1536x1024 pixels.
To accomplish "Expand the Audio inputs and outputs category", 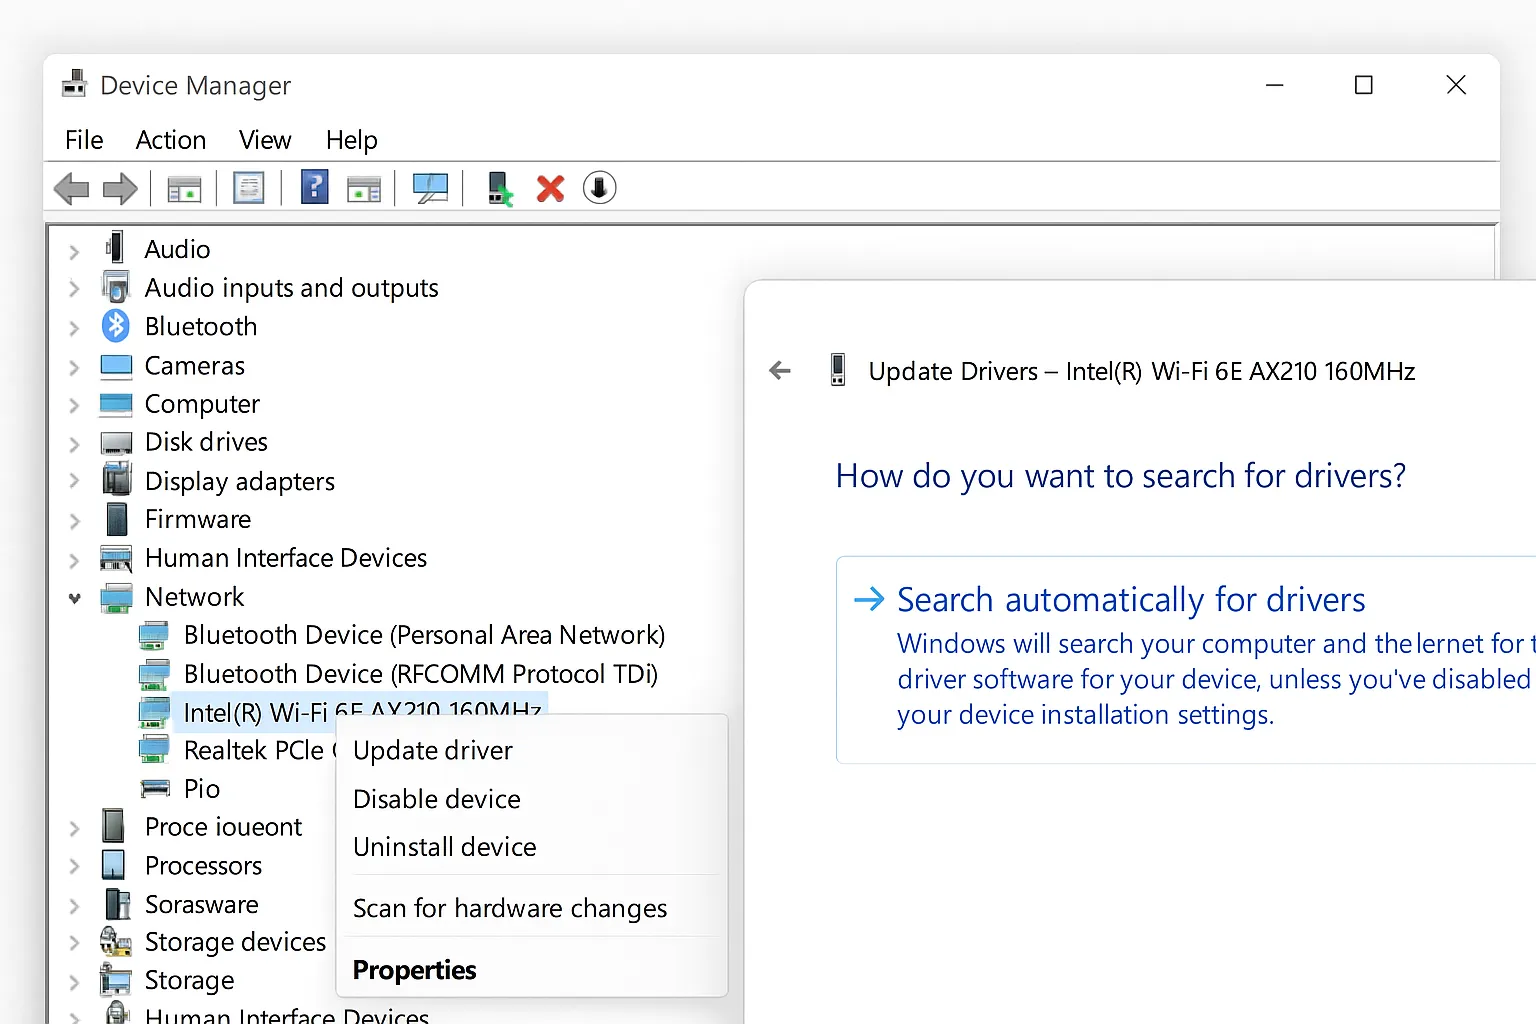I will [x=74, y=289].
